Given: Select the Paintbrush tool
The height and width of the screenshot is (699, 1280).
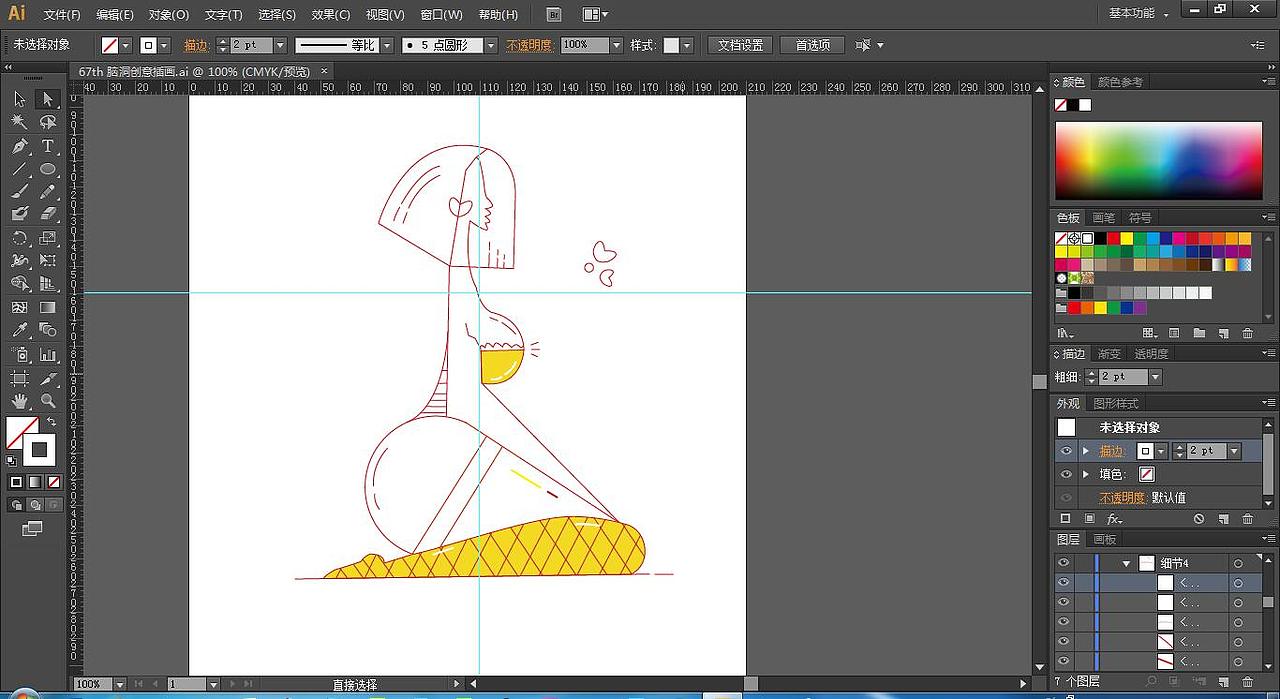Looking at the screenshot, I should click(x=19, y=192).
